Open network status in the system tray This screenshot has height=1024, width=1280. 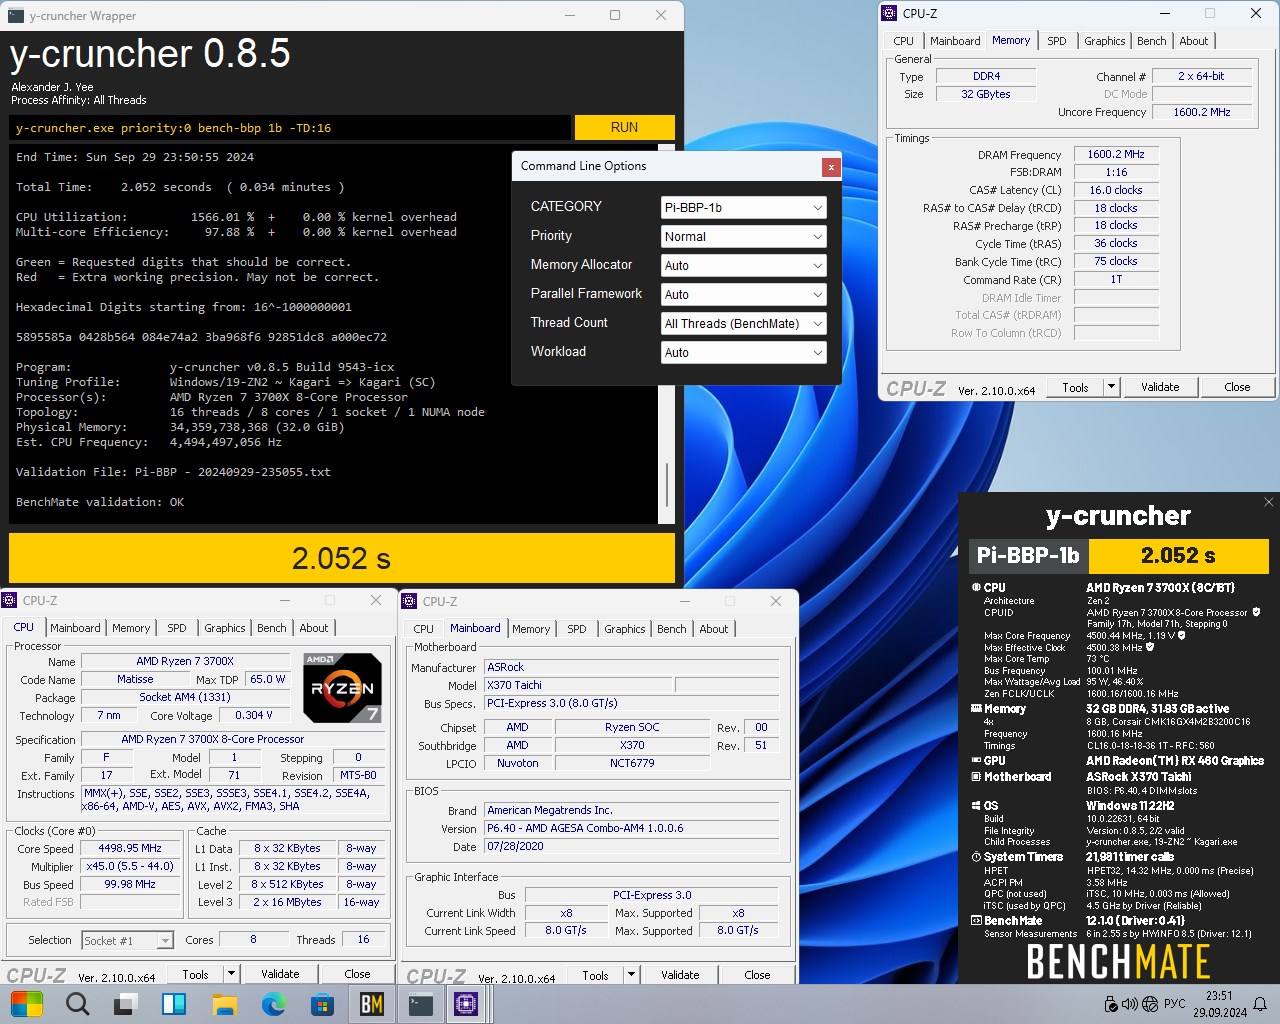click(1150, 1004)
